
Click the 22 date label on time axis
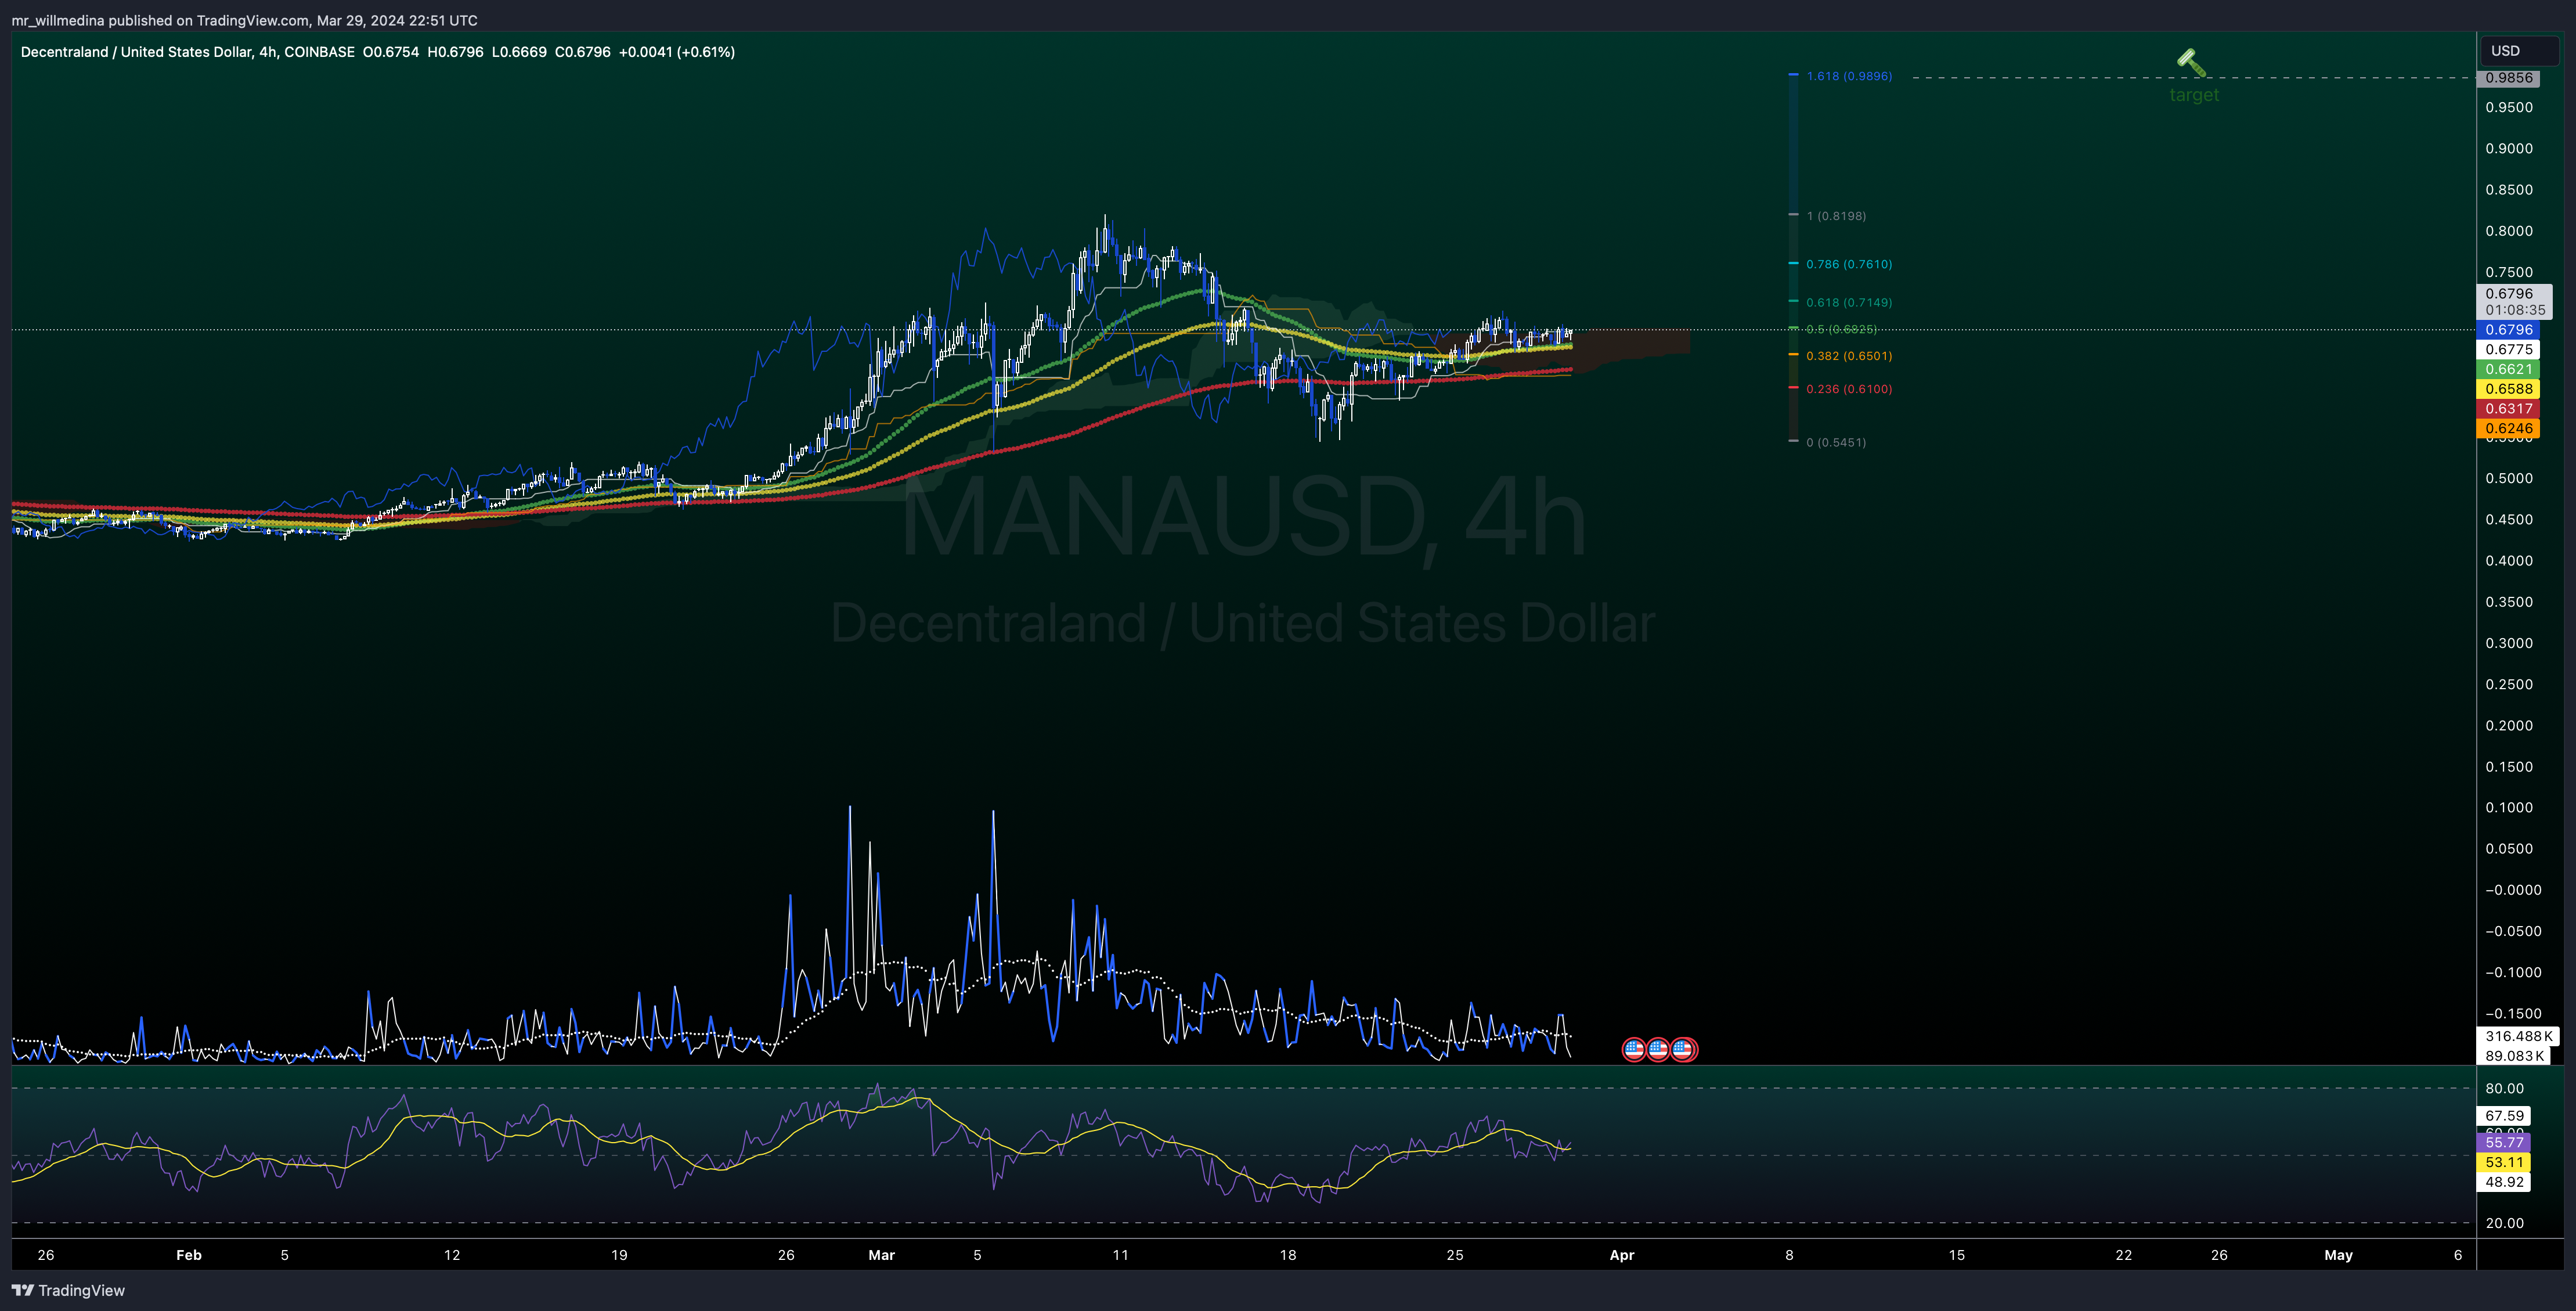pos(2123,1255)
